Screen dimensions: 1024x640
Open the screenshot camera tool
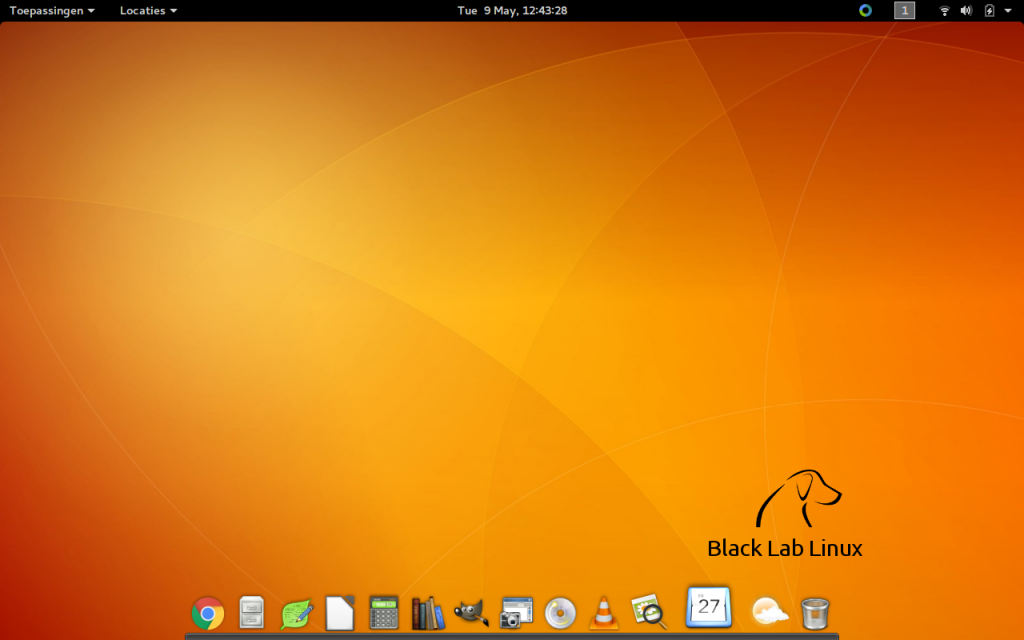(516, 612)
